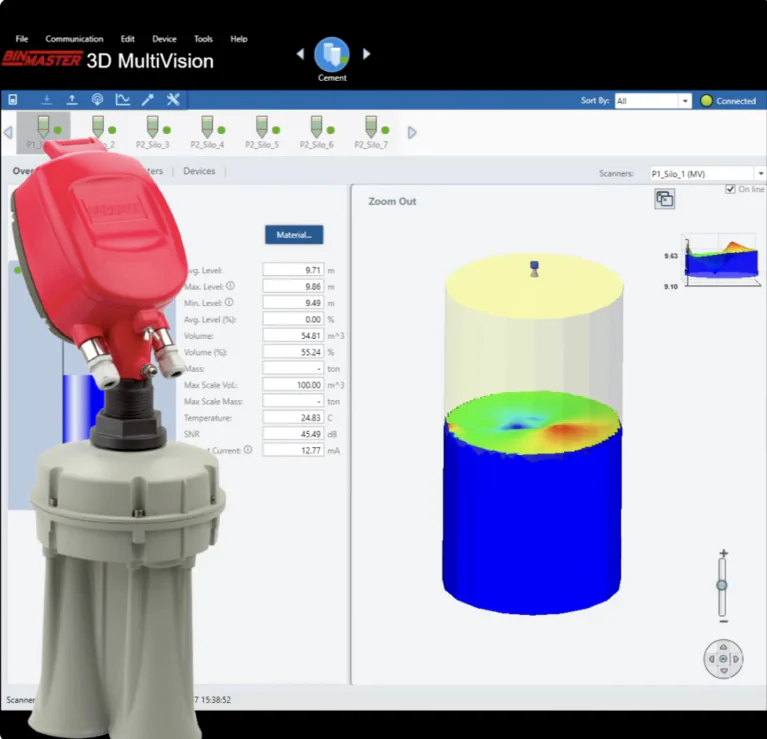Click the colored material surface in the 3D silo
The image size is (767, 739).
[x=533, y=422]
